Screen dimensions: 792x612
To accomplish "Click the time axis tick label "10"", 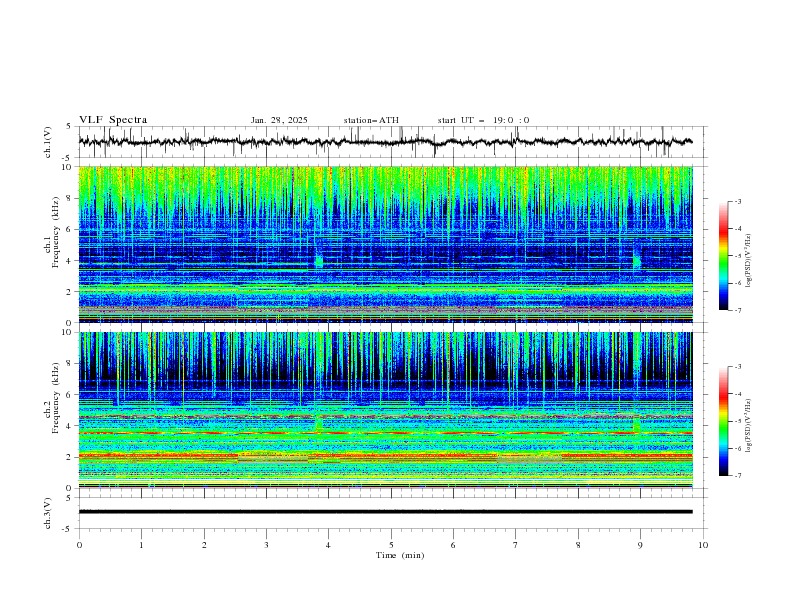I will coord(703,545).
